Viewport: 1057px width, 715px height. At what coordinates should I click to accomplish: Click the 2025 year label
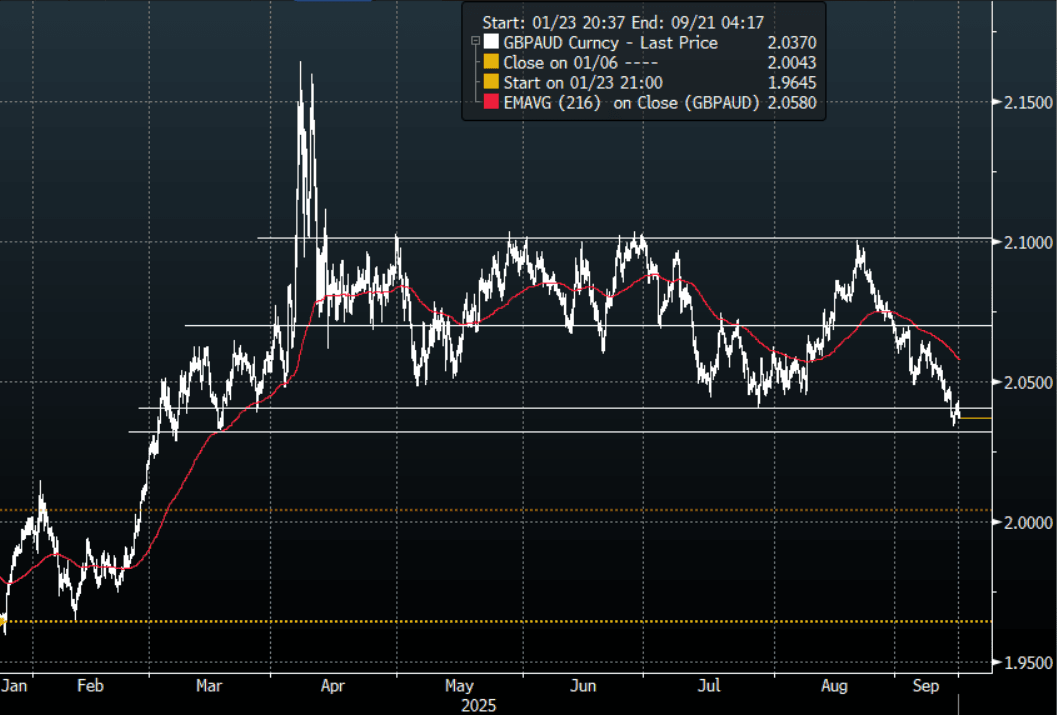[x=478, y=703]
